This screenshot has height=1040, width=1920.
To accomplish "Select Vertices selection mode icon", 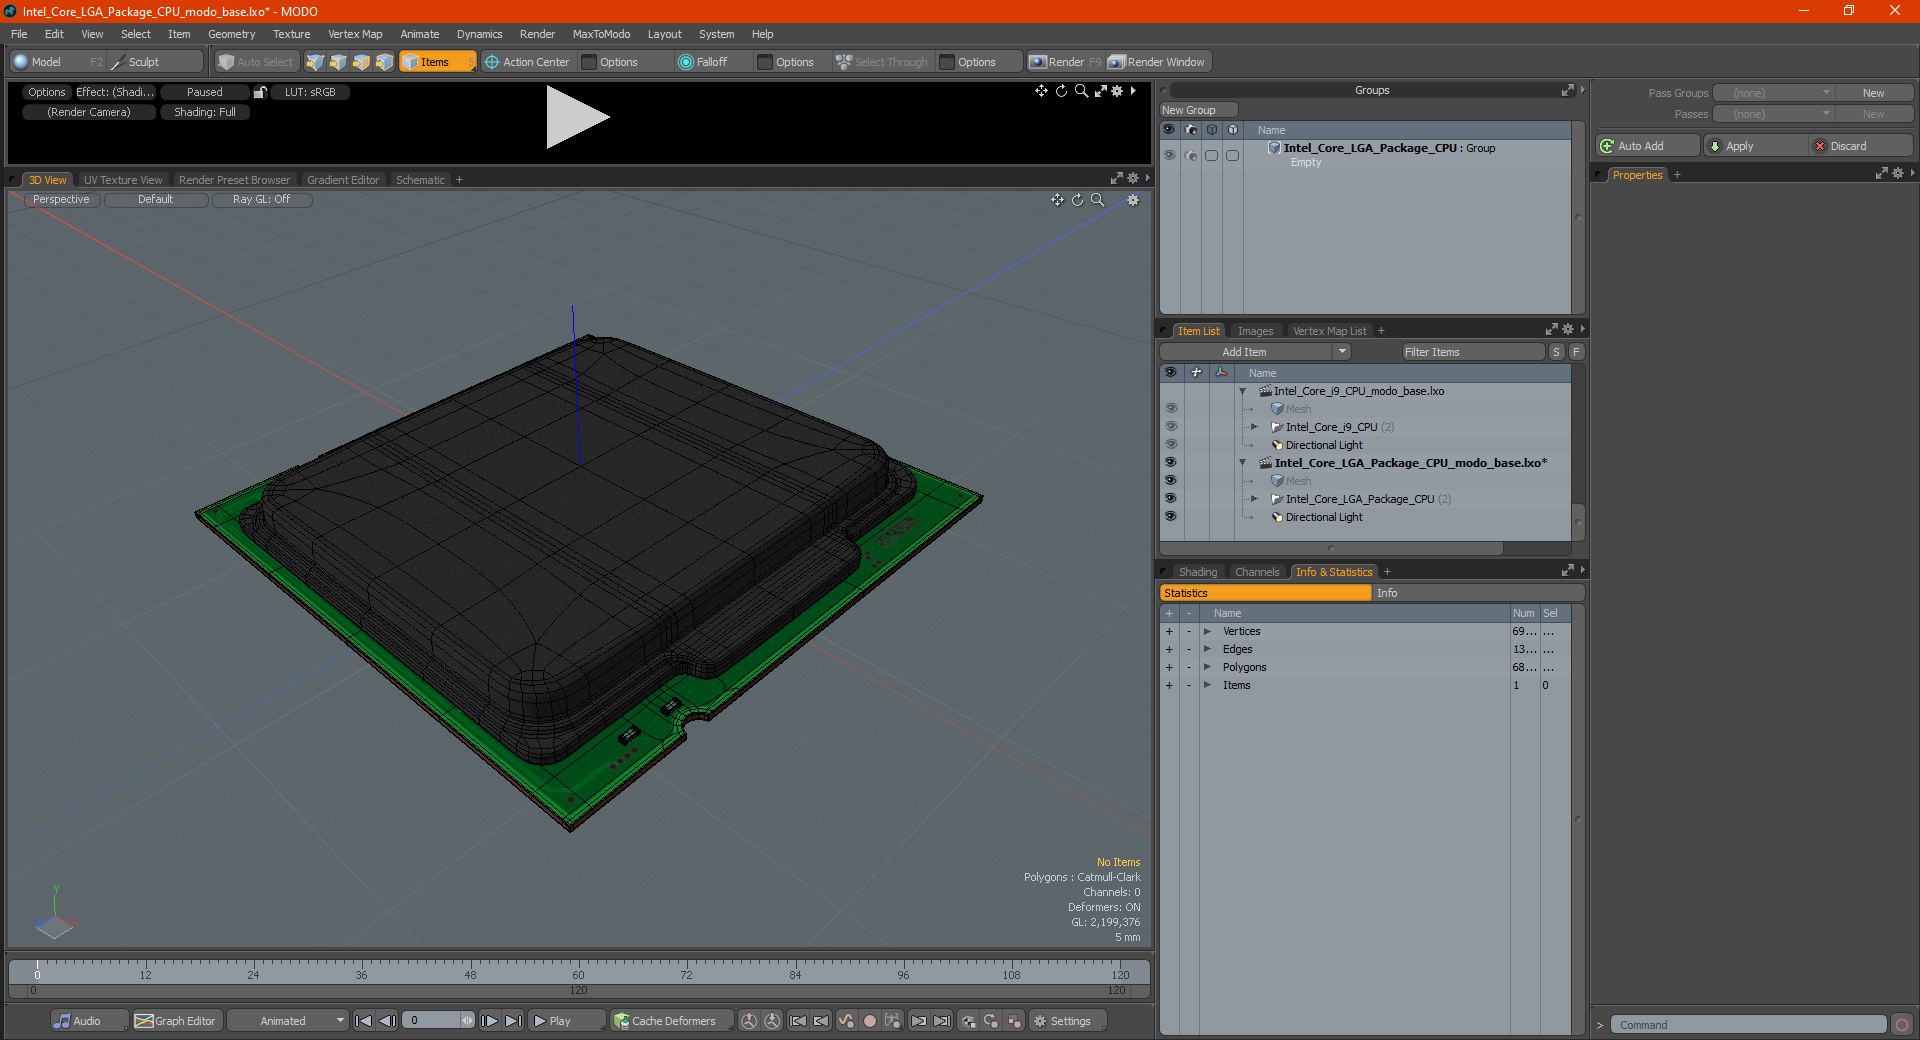I will (x=315, y=62).
